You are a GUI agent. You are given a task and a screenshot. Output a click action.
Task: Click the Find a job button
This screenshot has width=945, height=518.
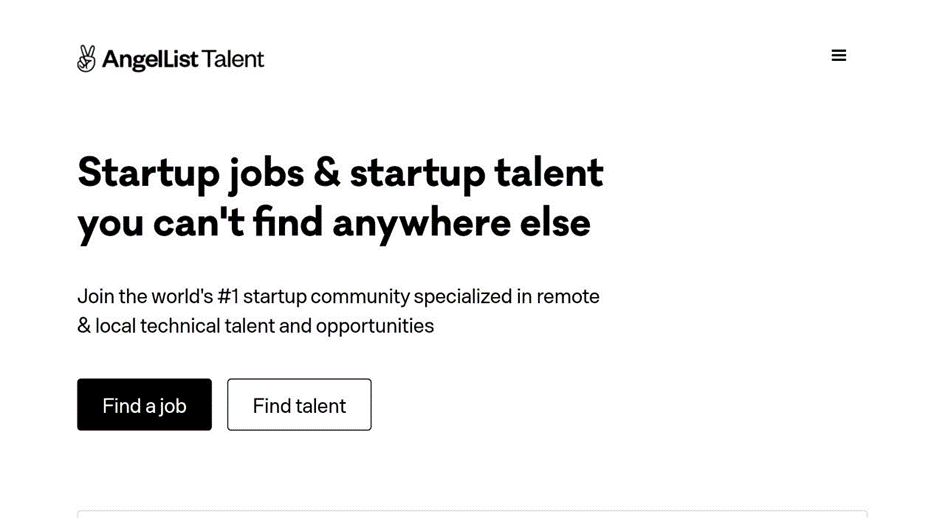[x=144, y=405]
